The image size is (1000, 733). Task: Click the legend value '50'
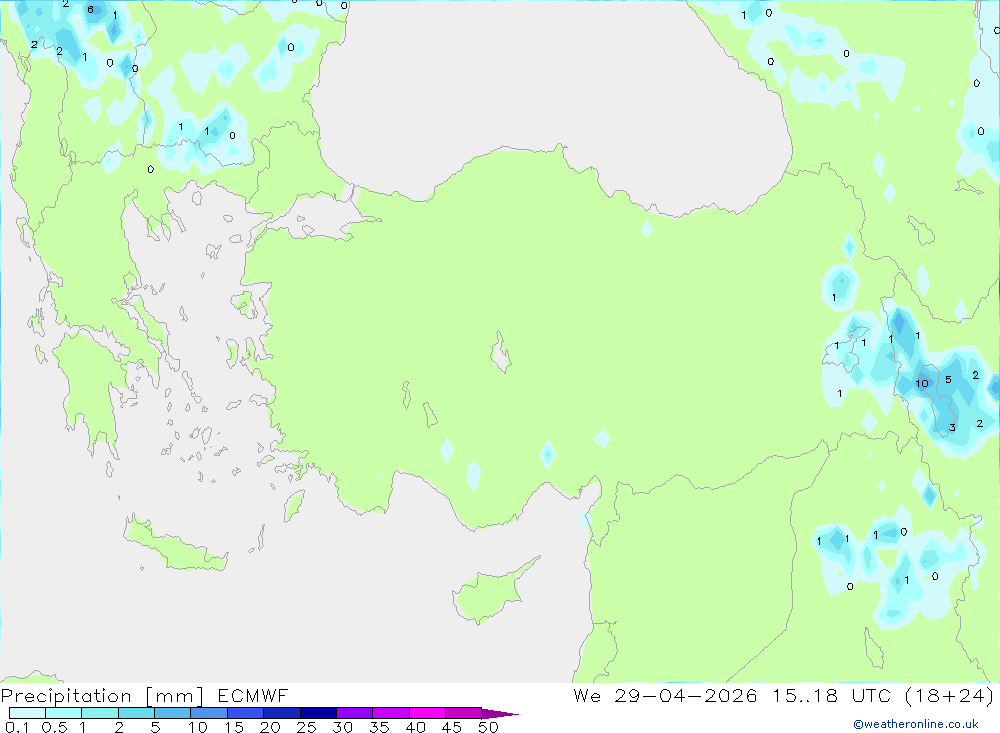tap(488, 727)
